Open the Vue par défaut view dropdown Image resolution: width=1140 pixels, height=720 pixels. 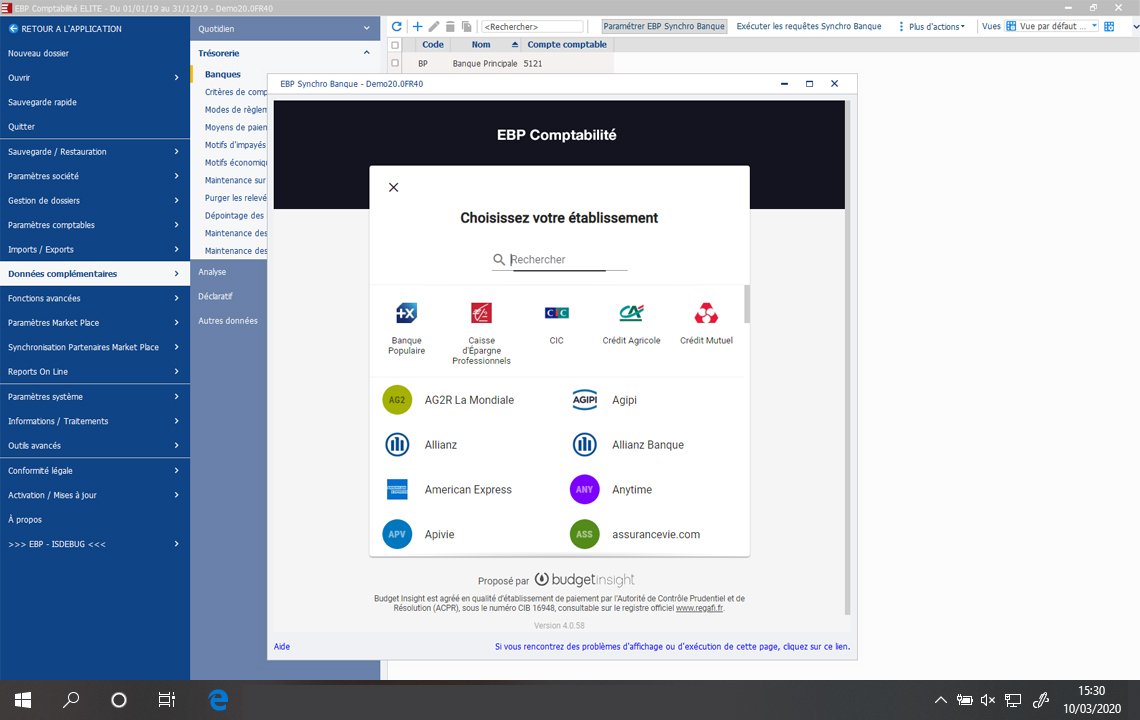[1057, 26]
